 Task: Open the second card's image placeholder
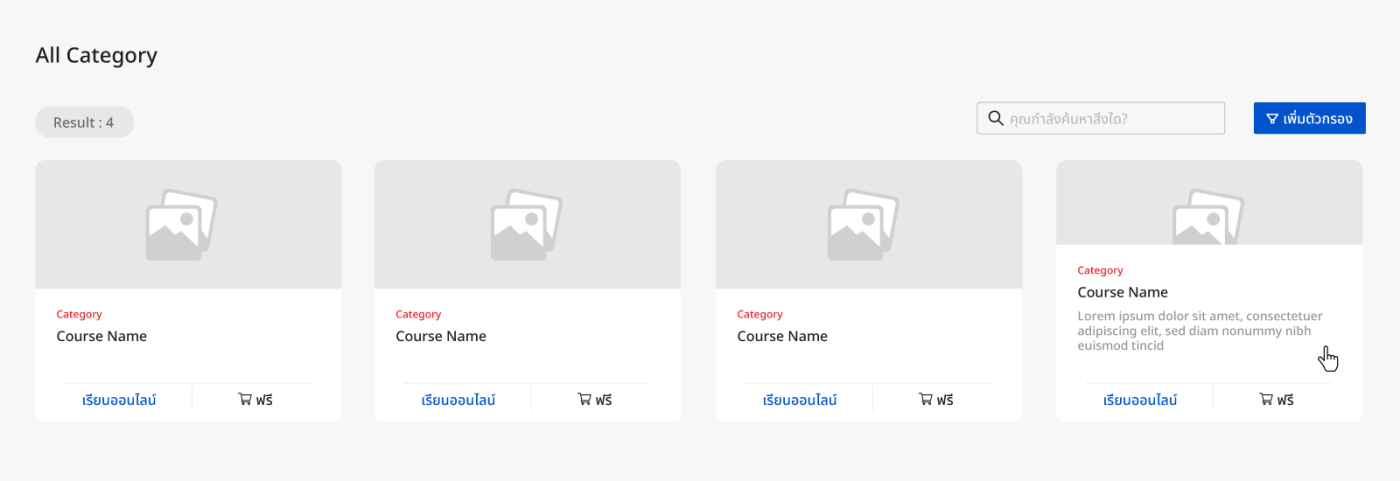pos(526,225)
